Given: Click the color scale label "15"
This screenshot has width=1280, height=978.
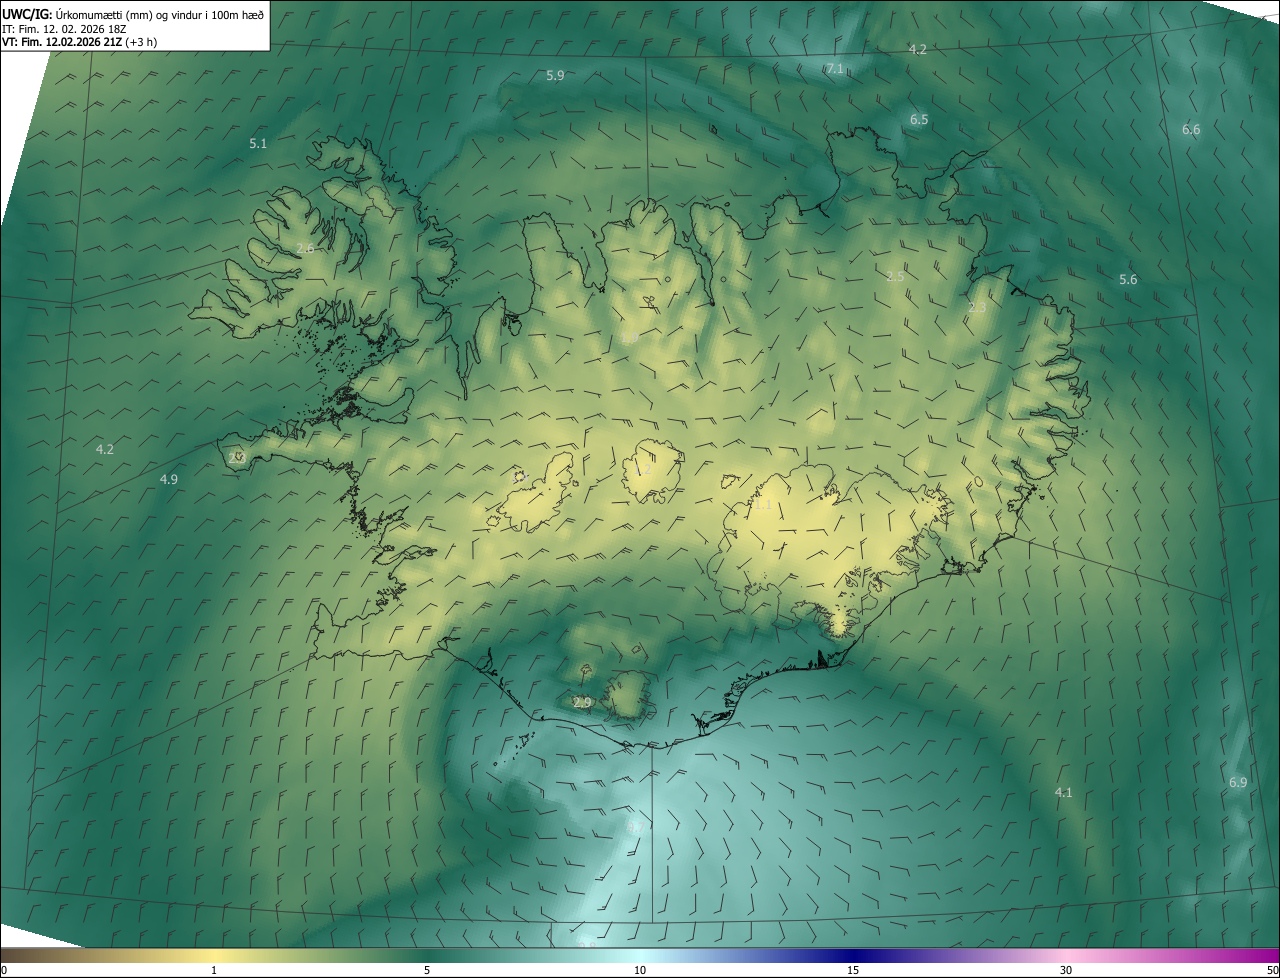Looking at the screenshot, I should pos(853,970).
